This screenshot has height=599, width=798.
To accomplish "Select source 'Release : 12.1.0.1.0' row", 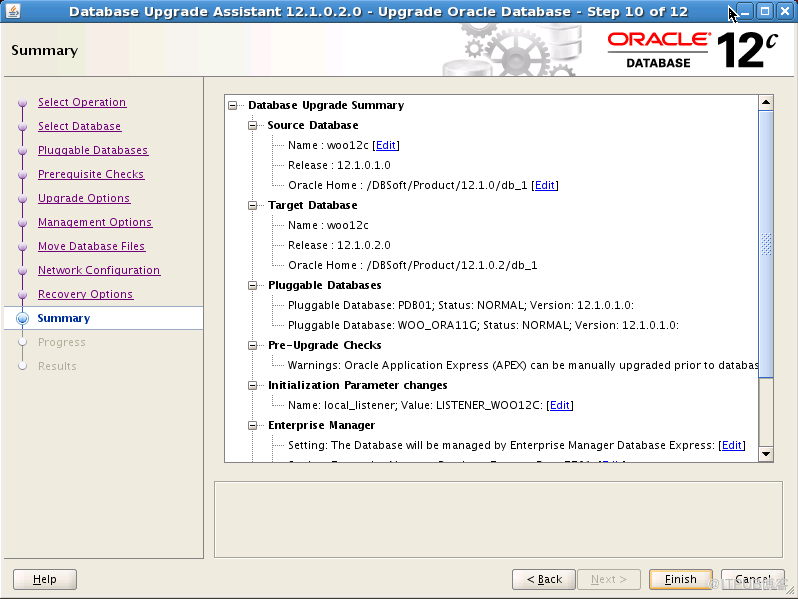I will [x=339, y=165].
